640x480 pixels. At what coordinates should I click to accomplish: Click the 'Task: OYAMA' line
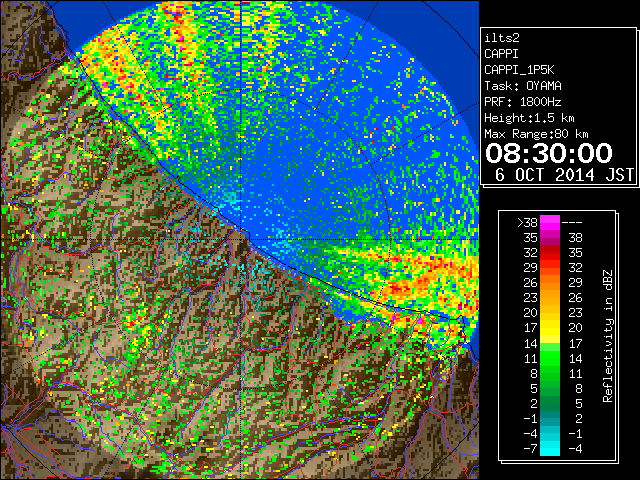[523, 86]
